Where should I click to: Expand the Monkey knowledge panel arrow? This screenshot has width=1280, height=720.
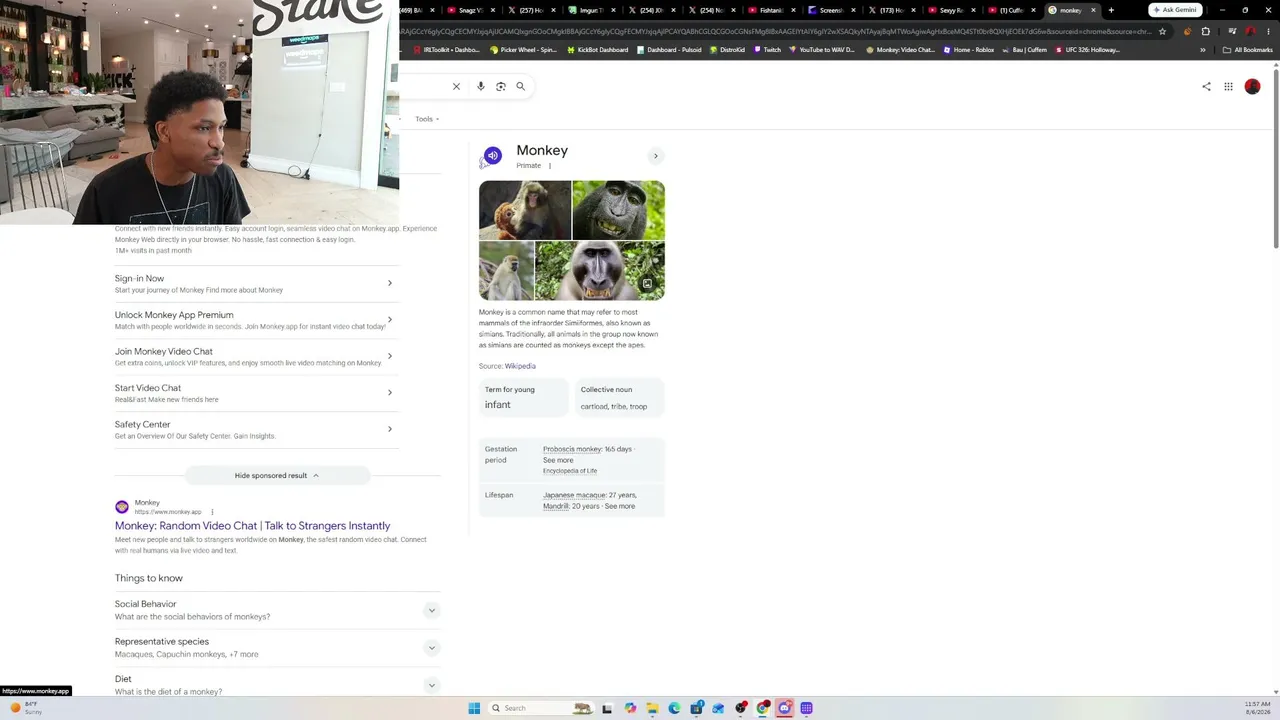[x=656, y=156]
